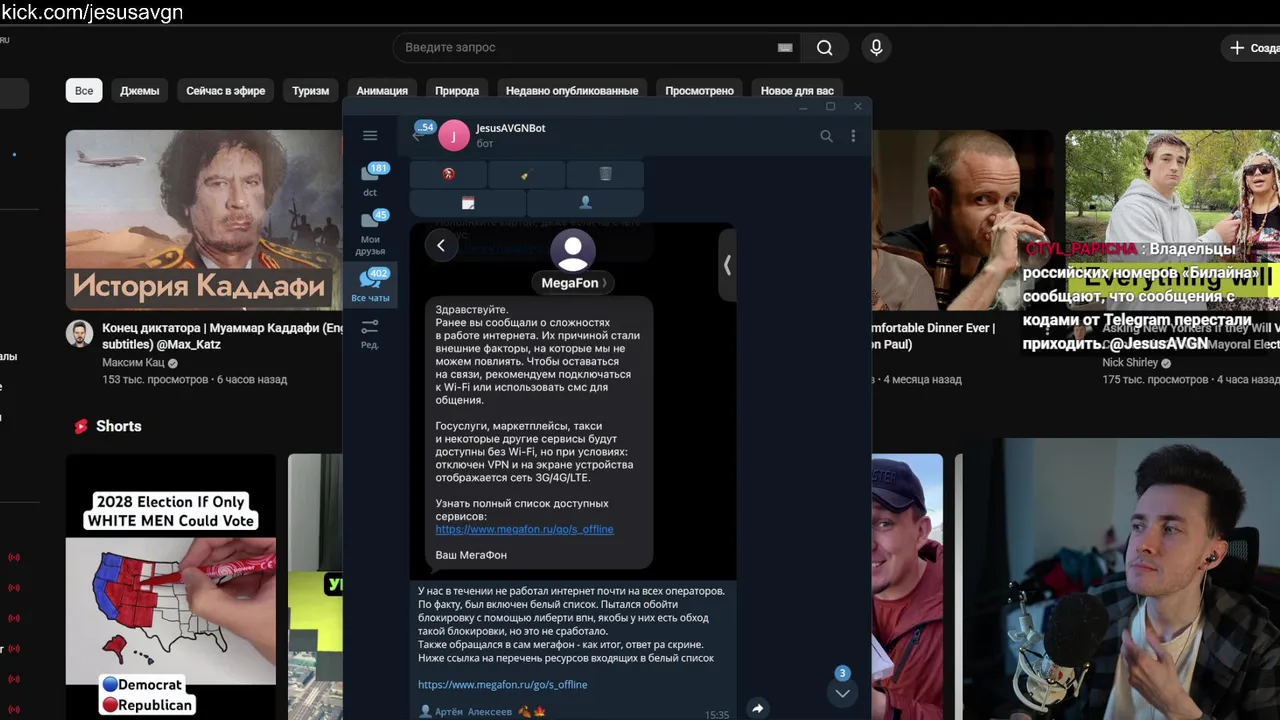Open the 2028 Election Short thumbnail

[171, 585]
